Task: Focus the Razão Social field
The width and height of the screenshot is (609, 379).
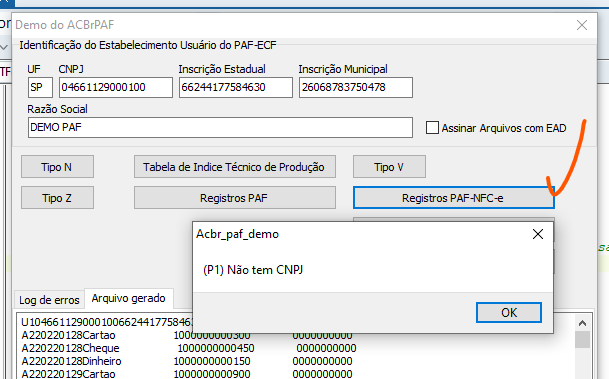Action: pyautogui.click(x=220, y=127)
